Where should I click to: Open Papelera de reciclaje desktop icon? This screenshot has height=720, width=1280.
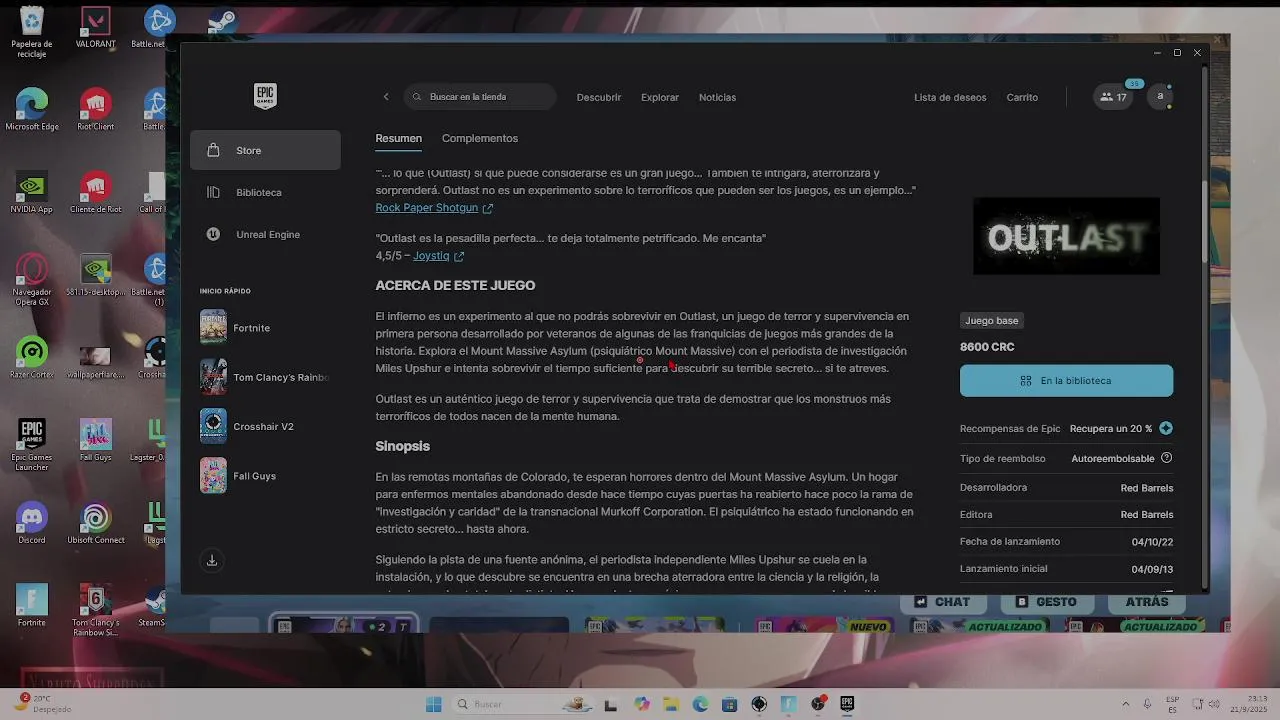(32, 32)
